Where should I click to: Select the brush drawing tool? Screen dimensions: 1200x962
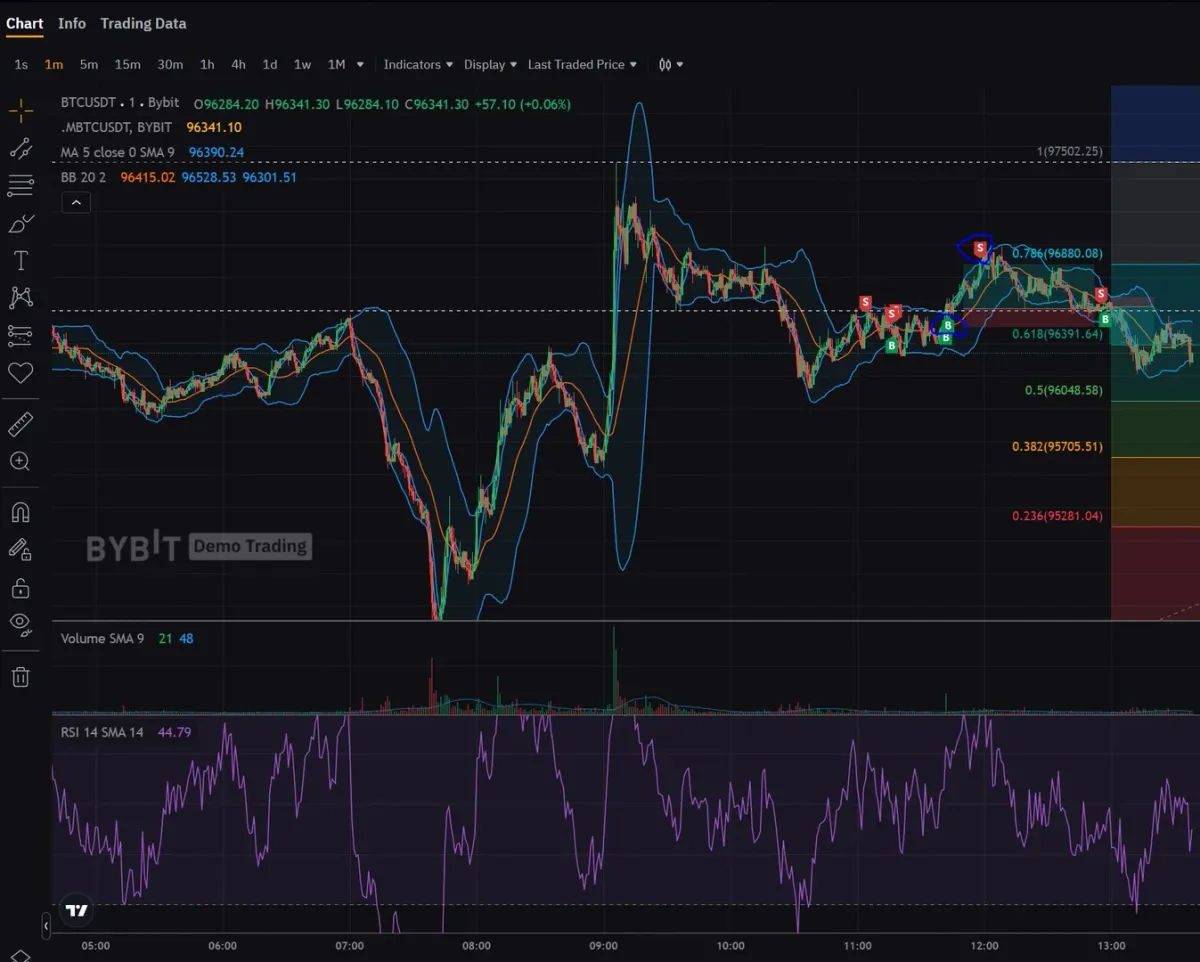click(x=20, y=223)
